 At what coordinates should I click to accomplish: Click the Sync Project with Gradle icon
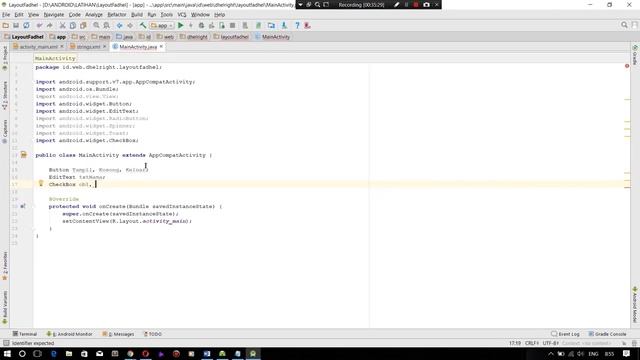click(258, 25)
